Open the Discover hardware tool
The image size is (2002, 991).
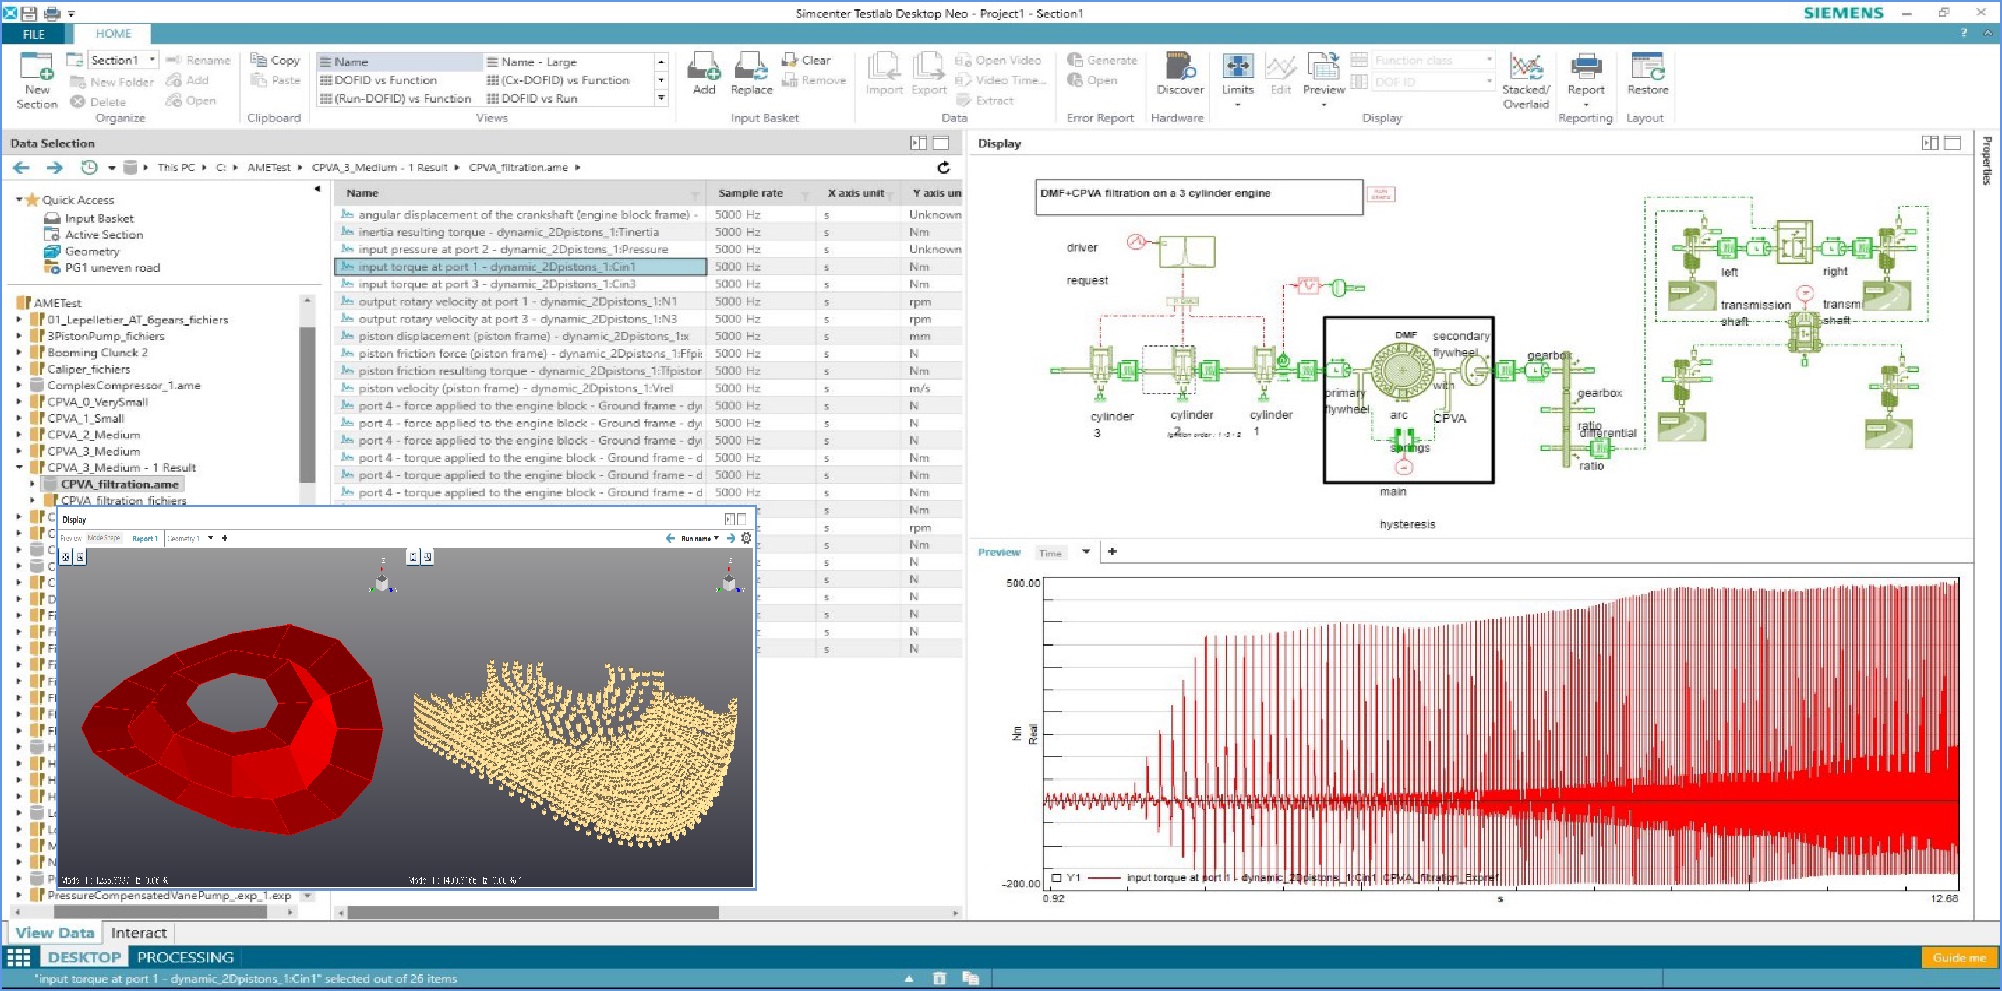[1180, 70]
